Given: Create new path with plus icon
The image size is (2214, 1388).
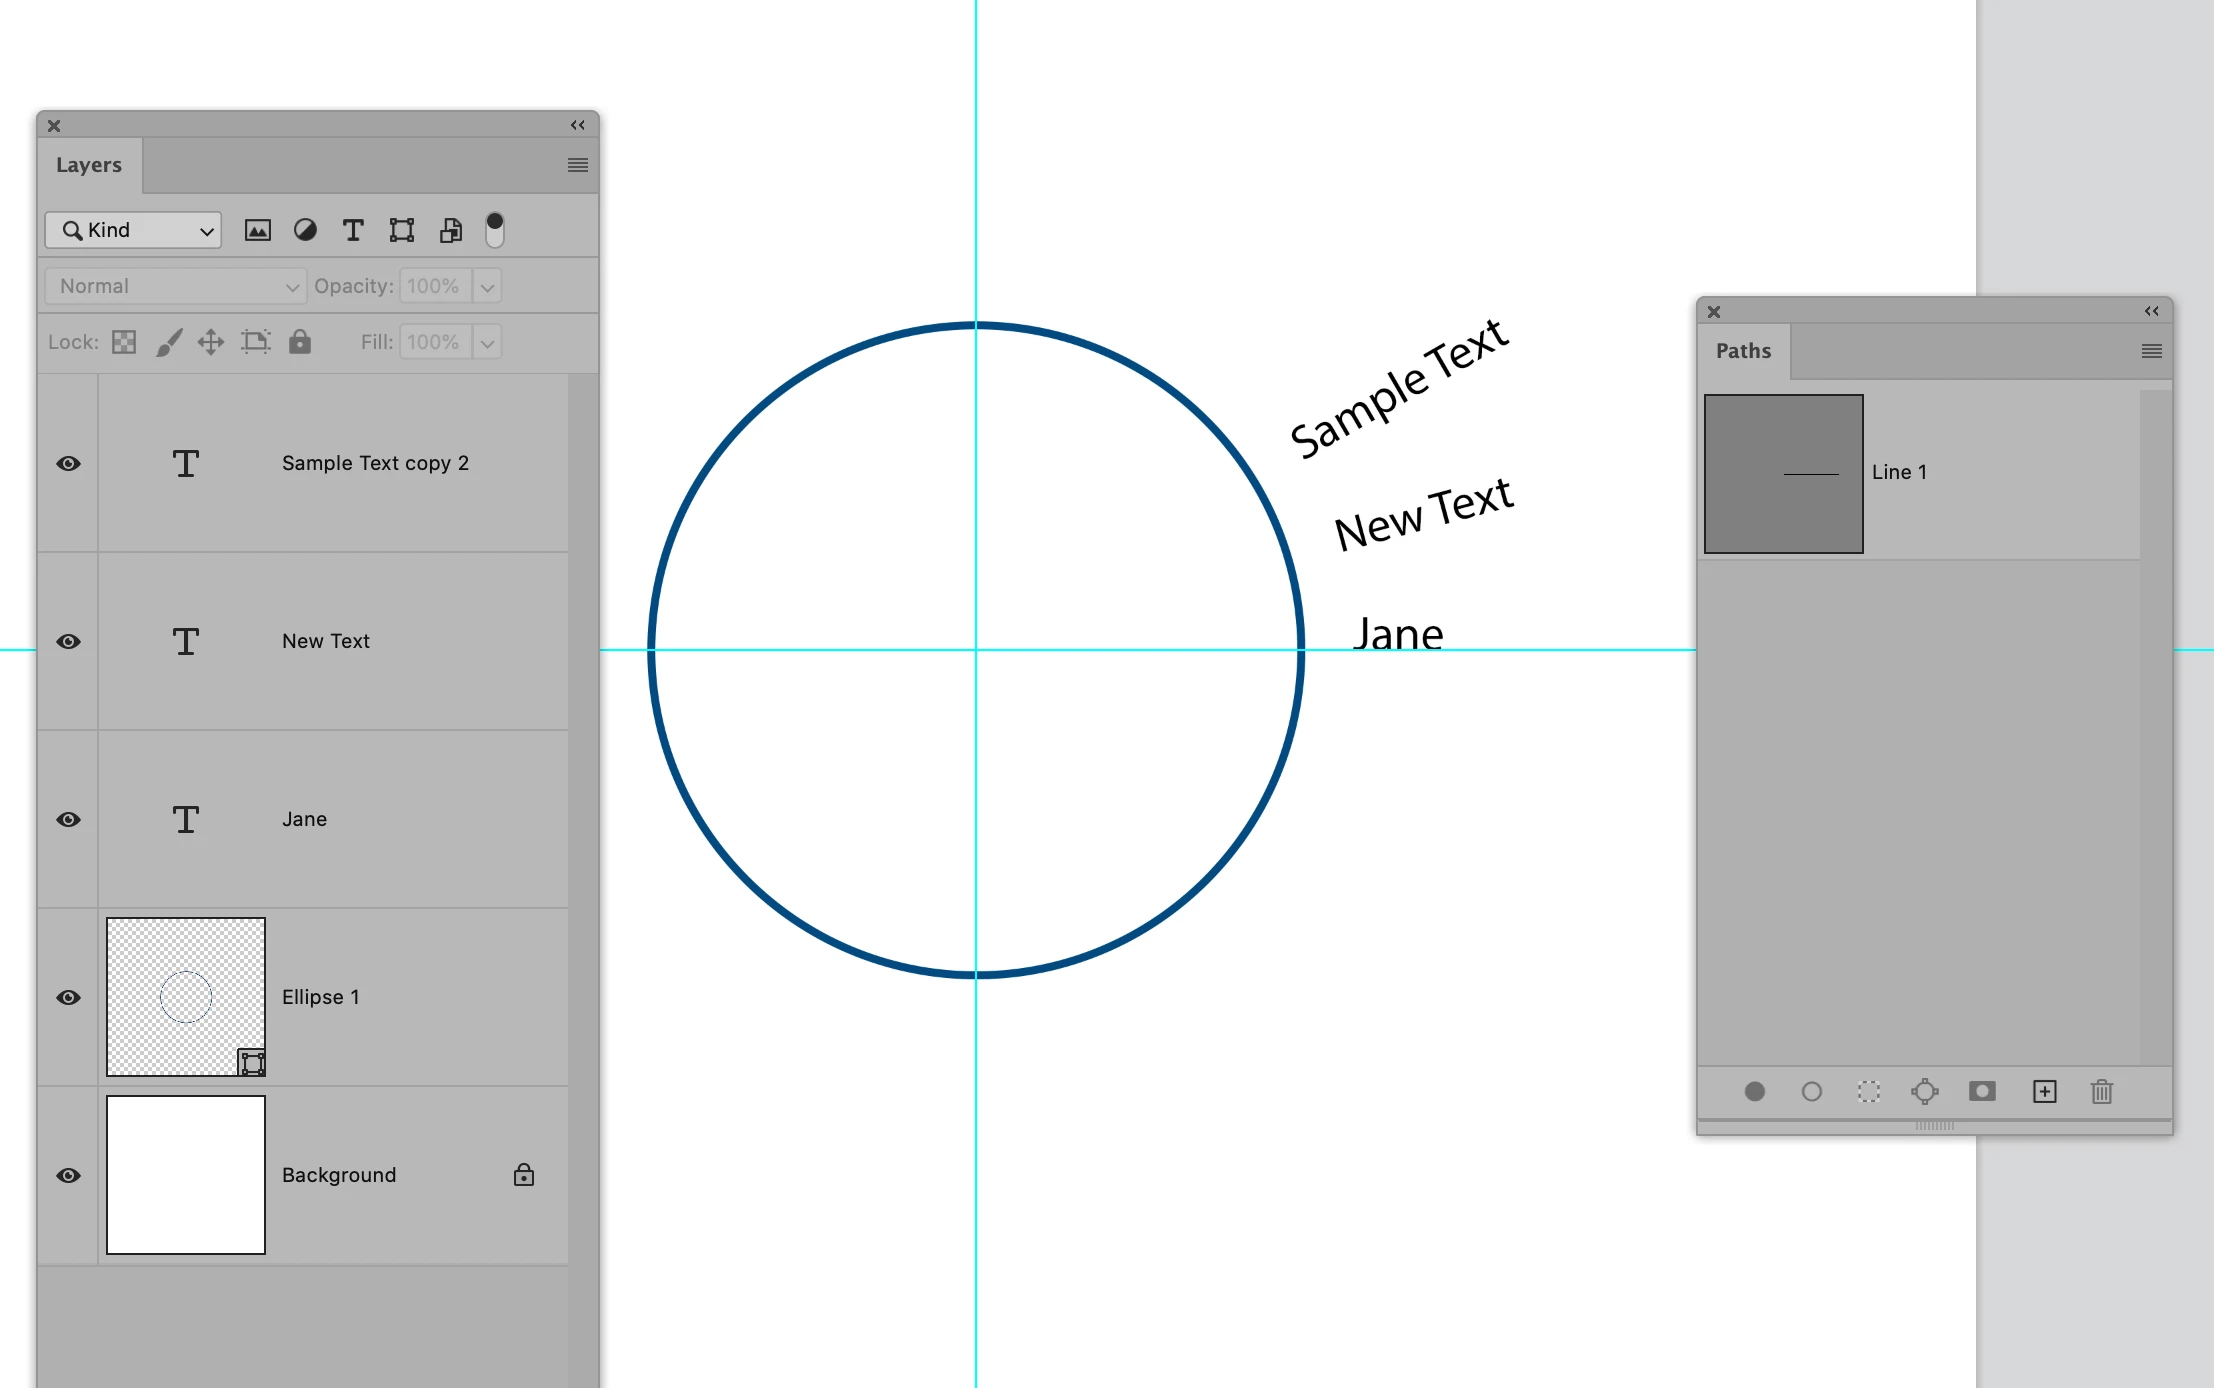Looking at the screenshot, I should click(2044, 1091).
